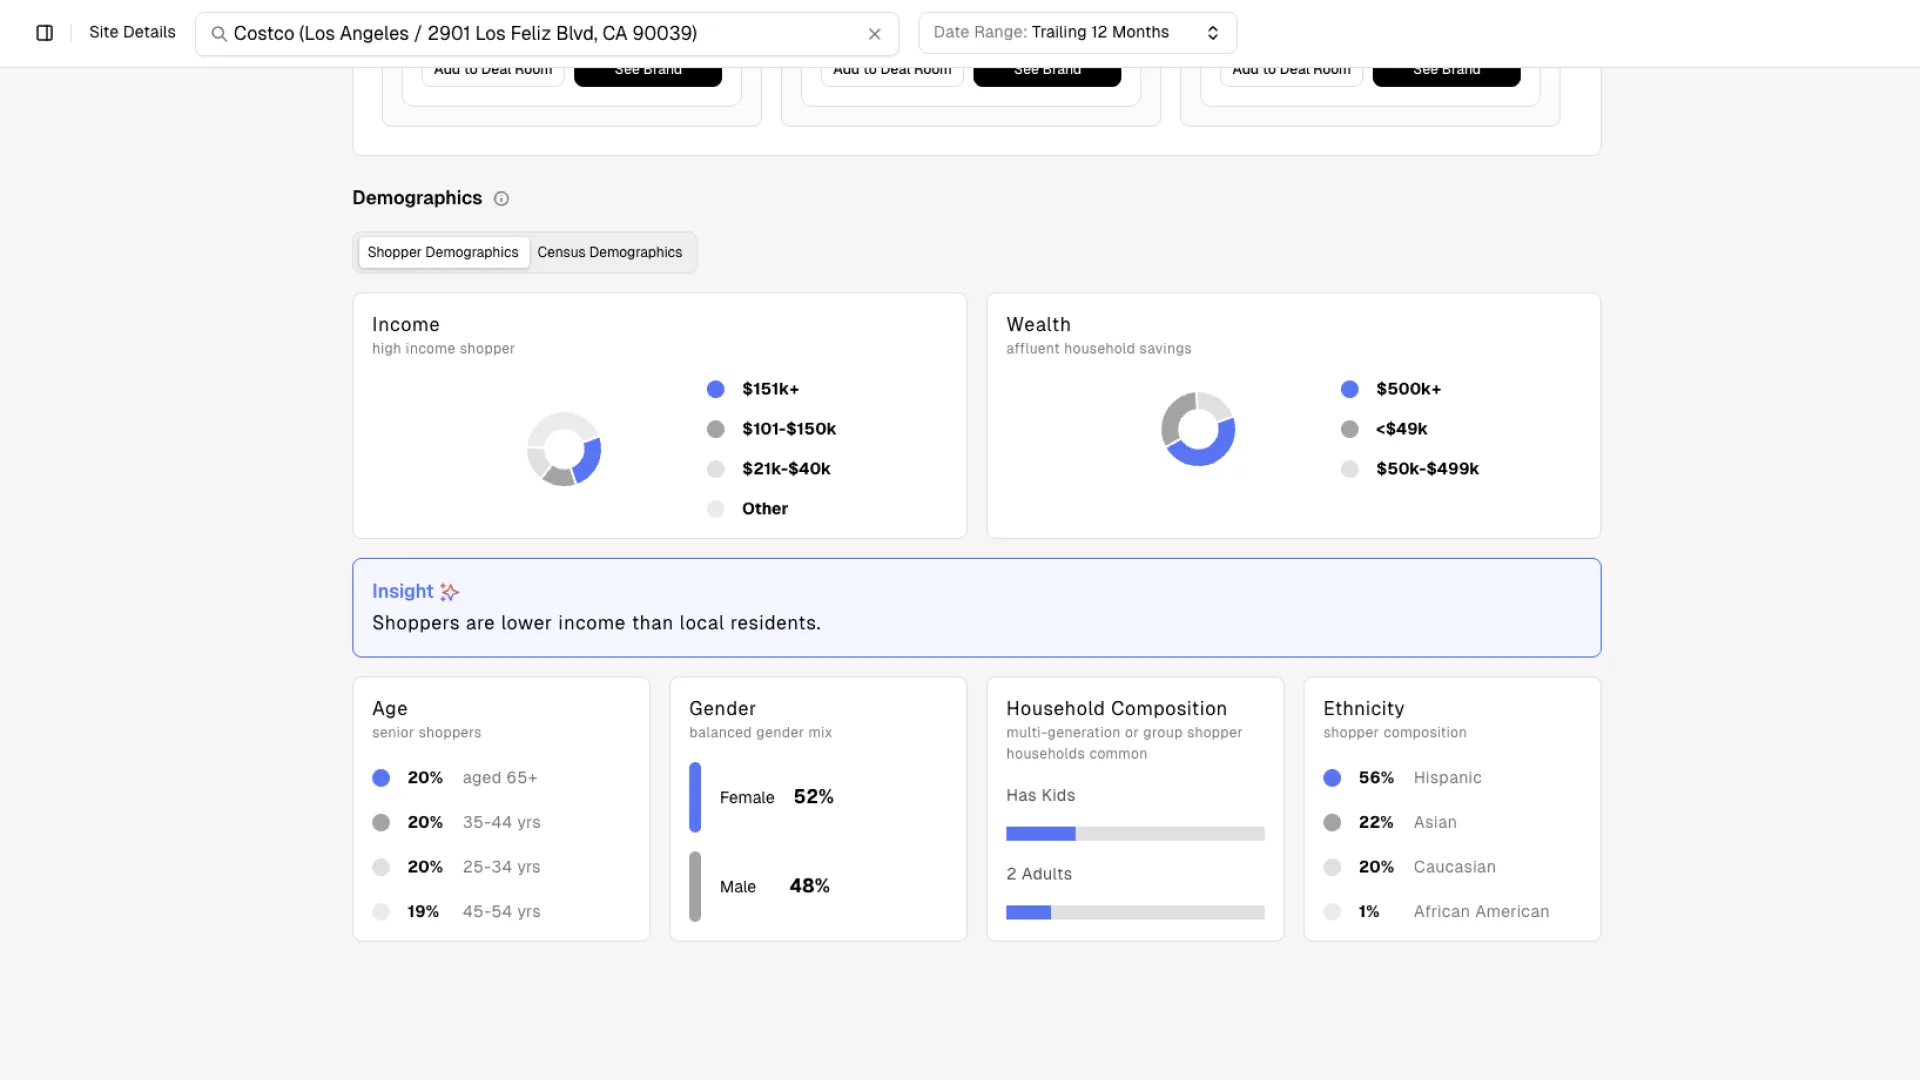This screenshot has width=1920, height=1080.
Task: Click the Has Kids progress bar
Action: [1135, 833]
